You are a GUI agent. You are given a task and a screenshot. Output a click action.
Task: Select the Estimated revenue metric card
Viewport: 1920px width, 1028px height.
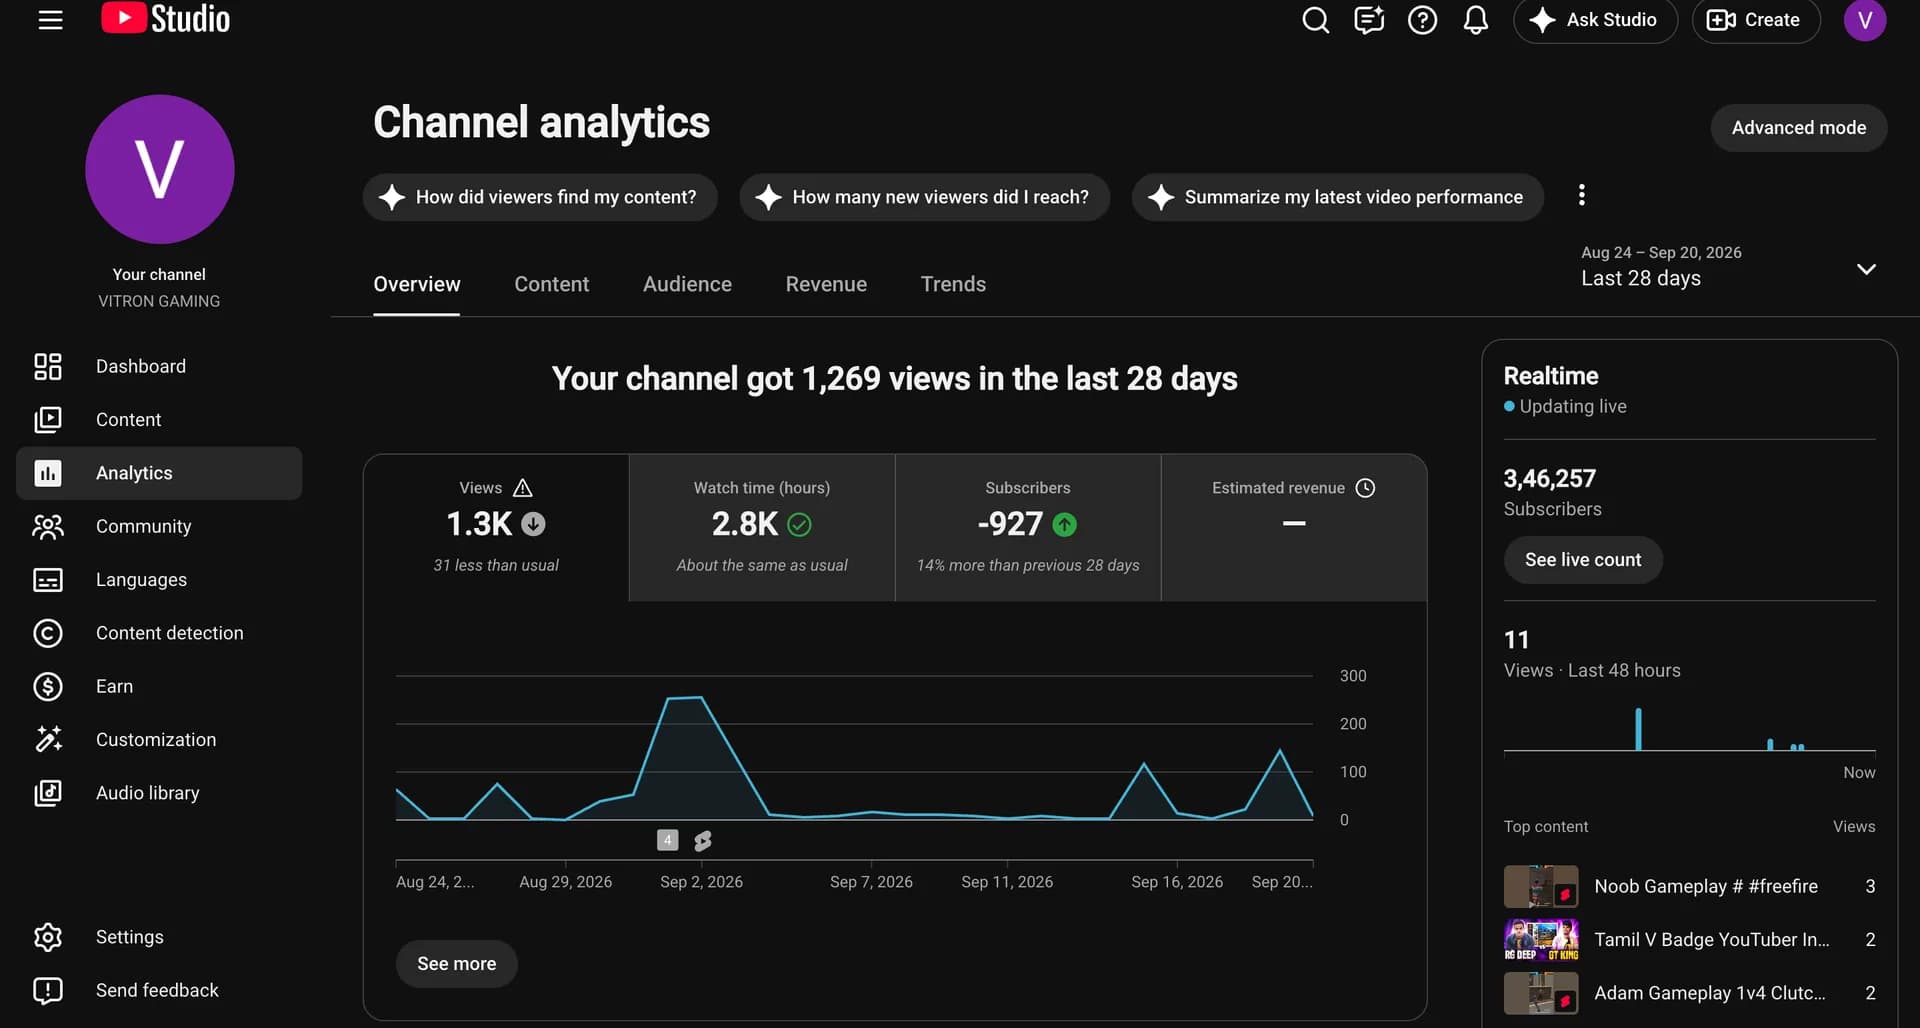click(1294, 528)
